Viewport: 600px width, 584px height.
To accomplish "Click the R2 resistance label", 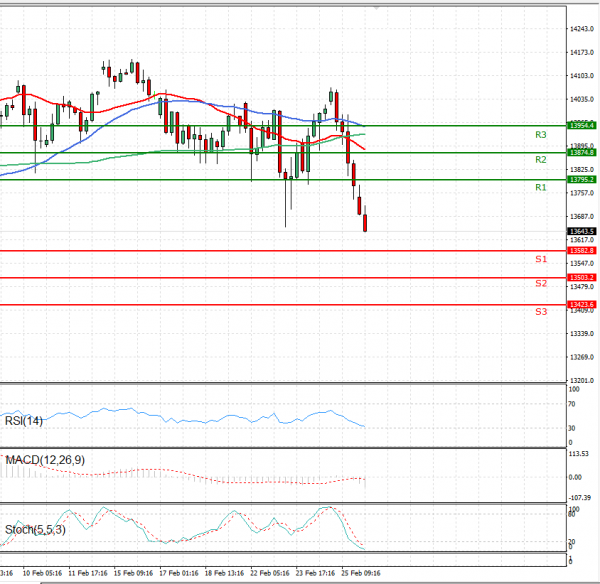I will 540,160.
